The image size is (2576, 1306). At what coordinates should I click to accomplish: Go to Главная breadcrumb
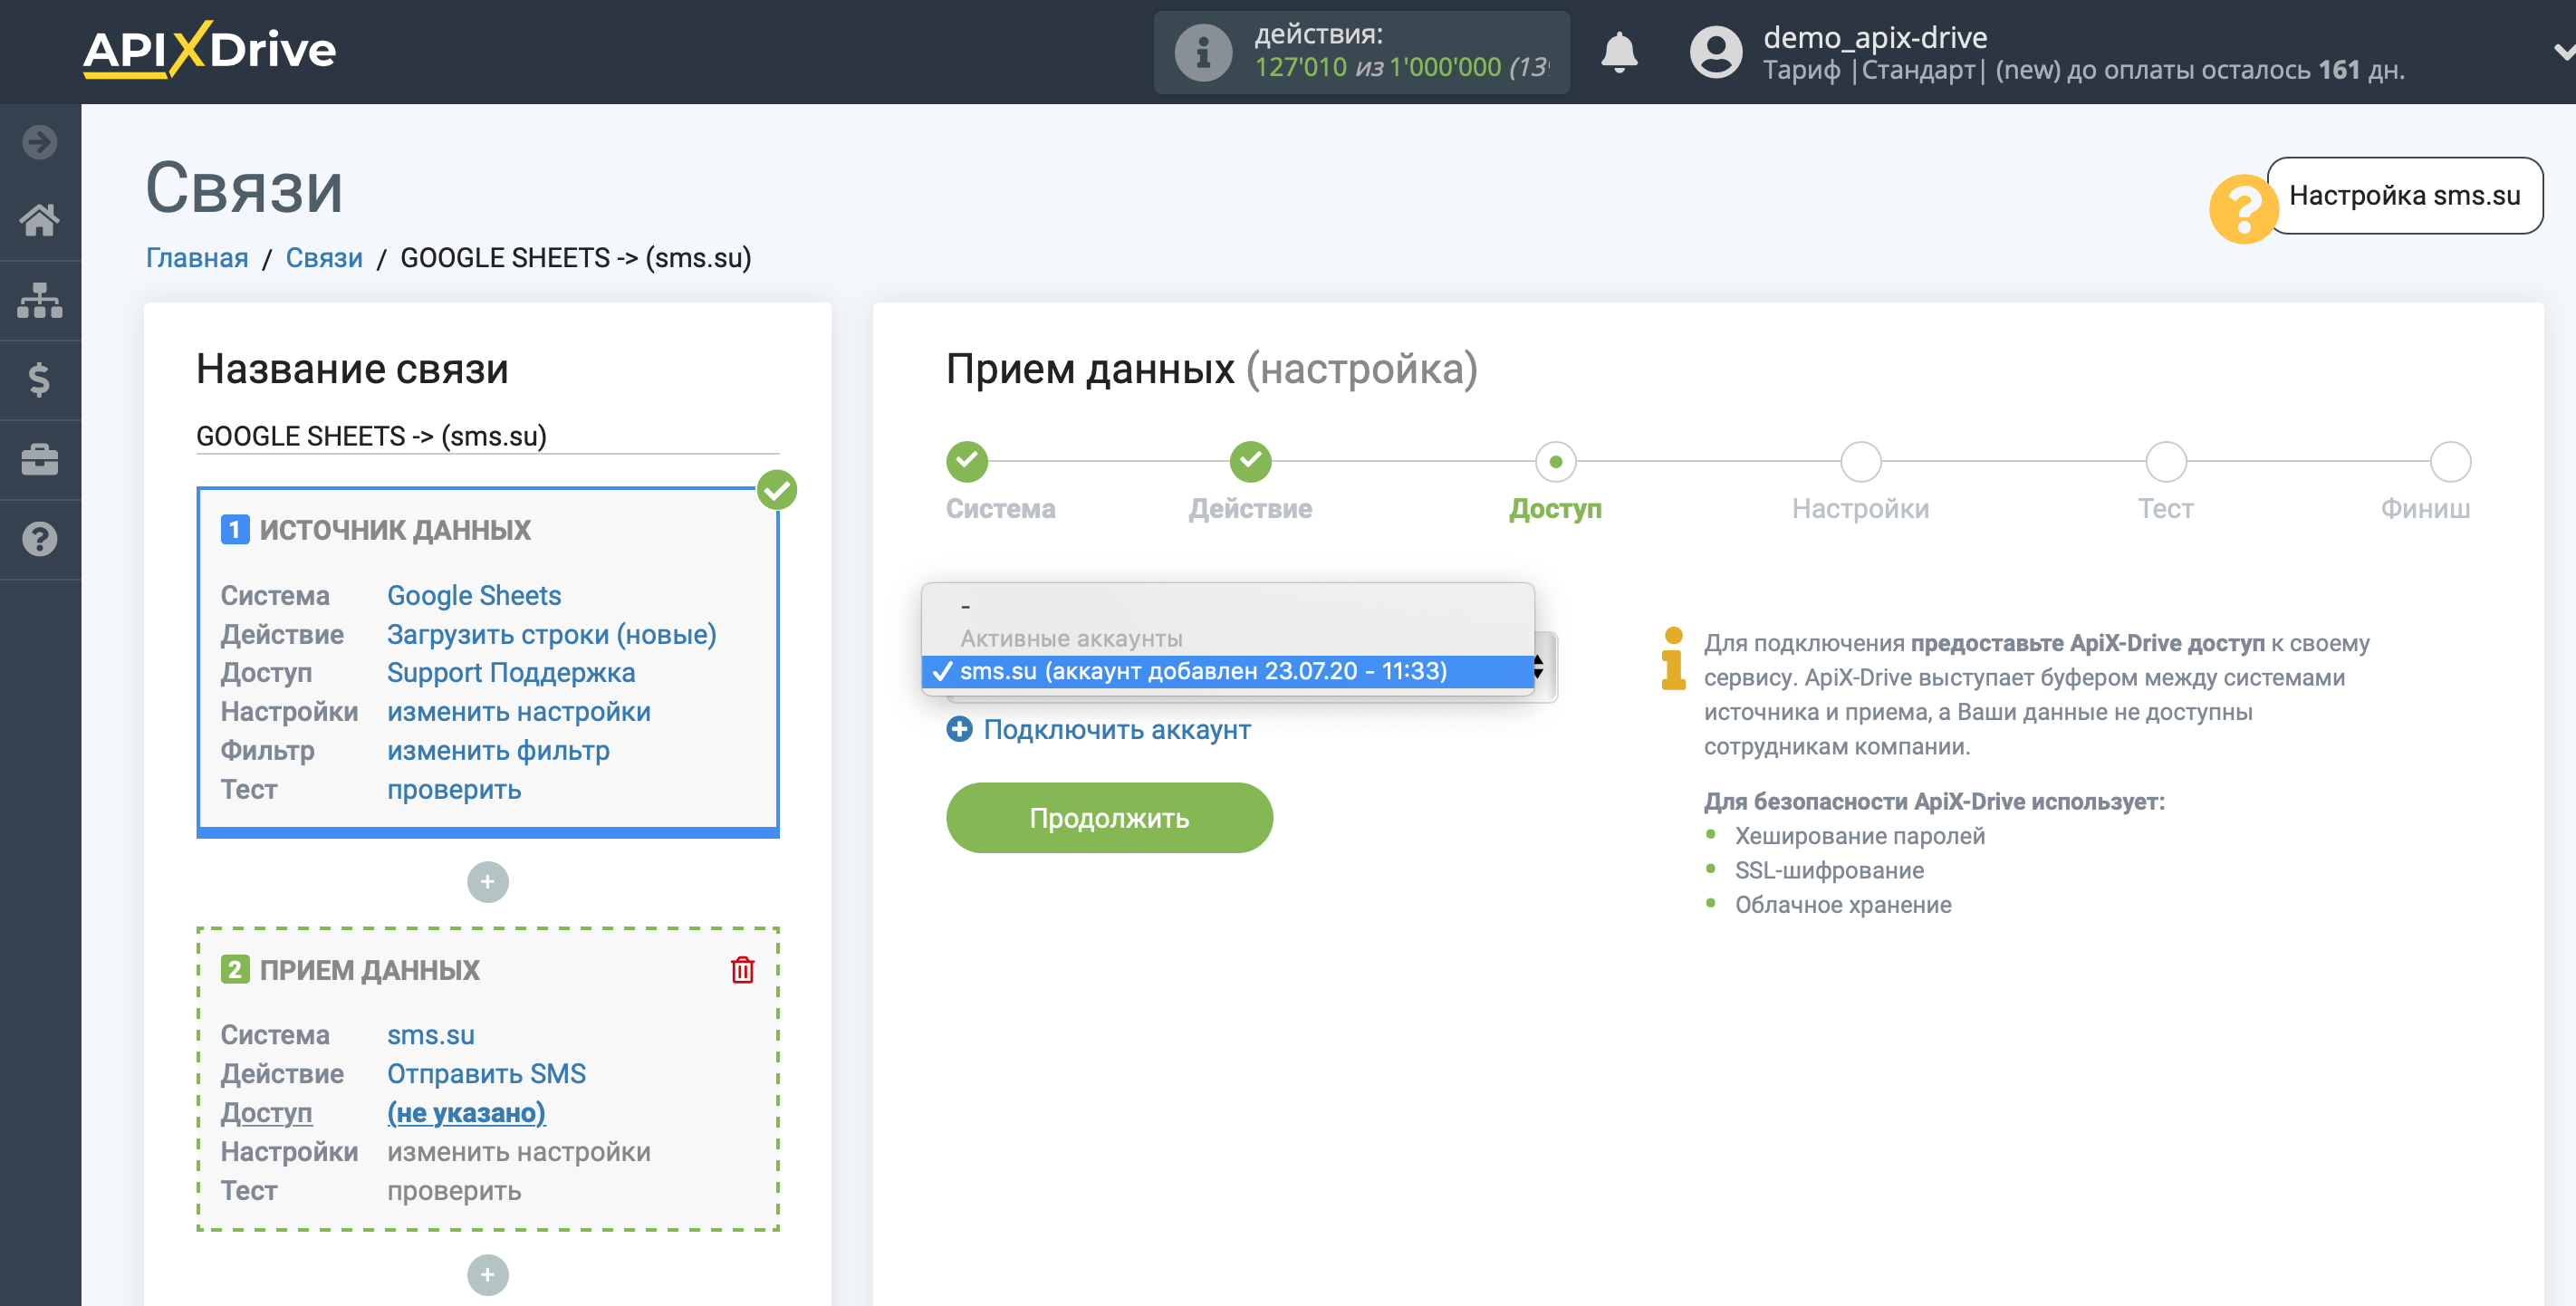click(x=197, y=258)
